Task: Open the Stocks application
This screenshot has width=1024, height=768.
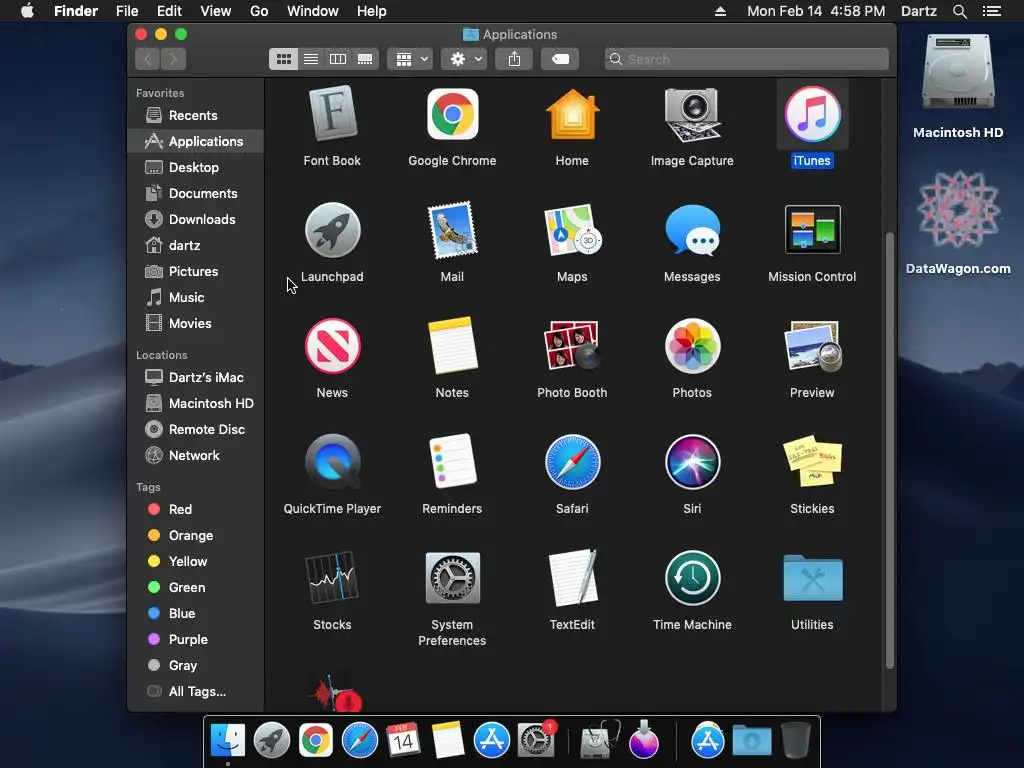Action: coord(332,578)
